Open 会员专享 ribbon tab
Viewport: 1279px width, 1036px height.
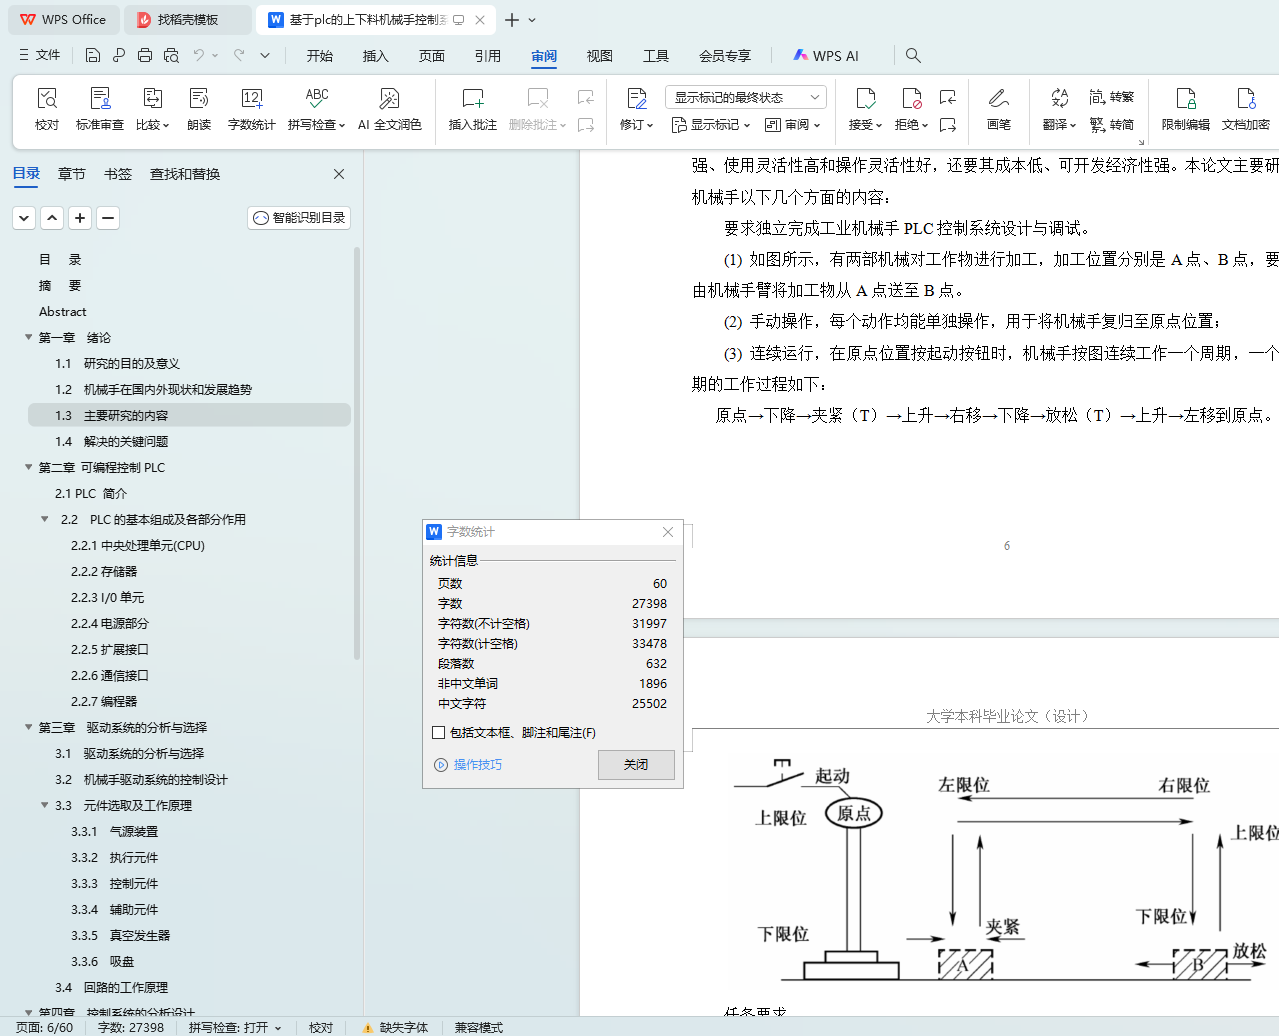pos(725,56)
